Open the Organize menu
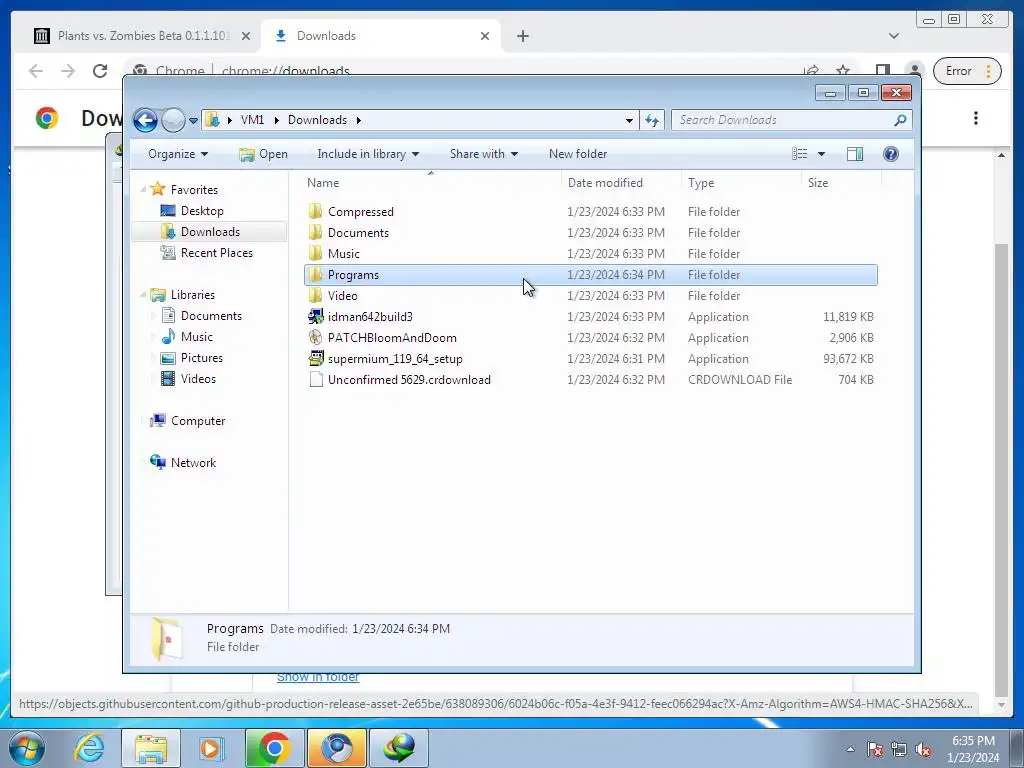 point(178,154)
